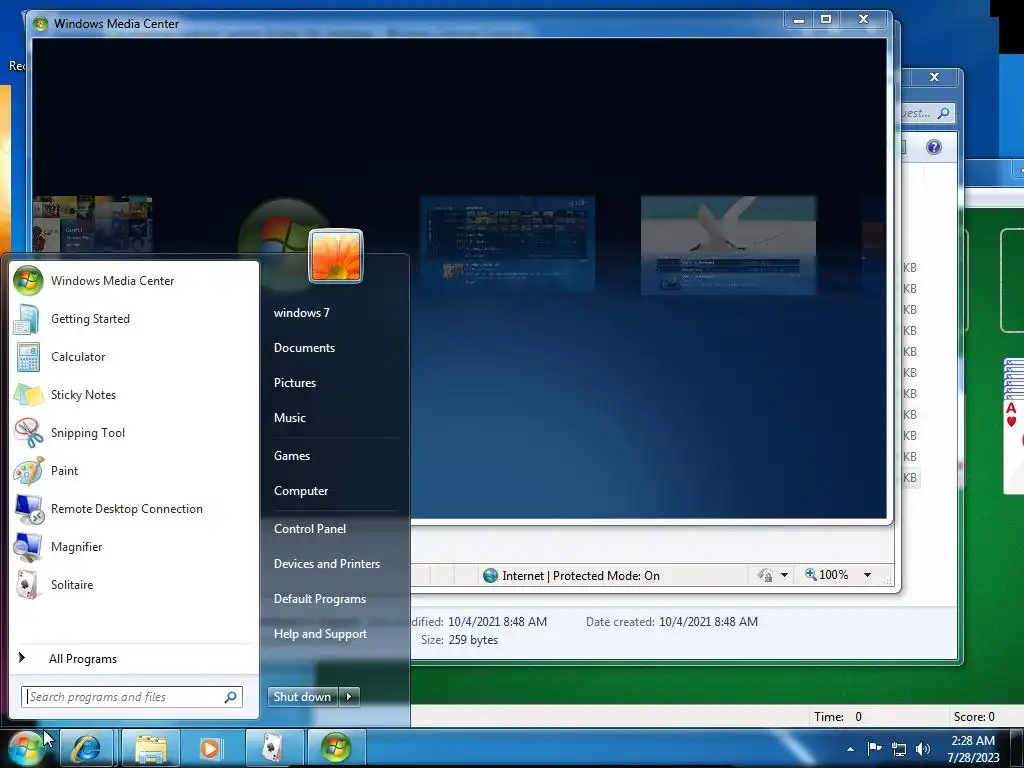This screenshot has height=768, width=1024.
Task: Click the 100% zoom level text
Action: point(833,575)
